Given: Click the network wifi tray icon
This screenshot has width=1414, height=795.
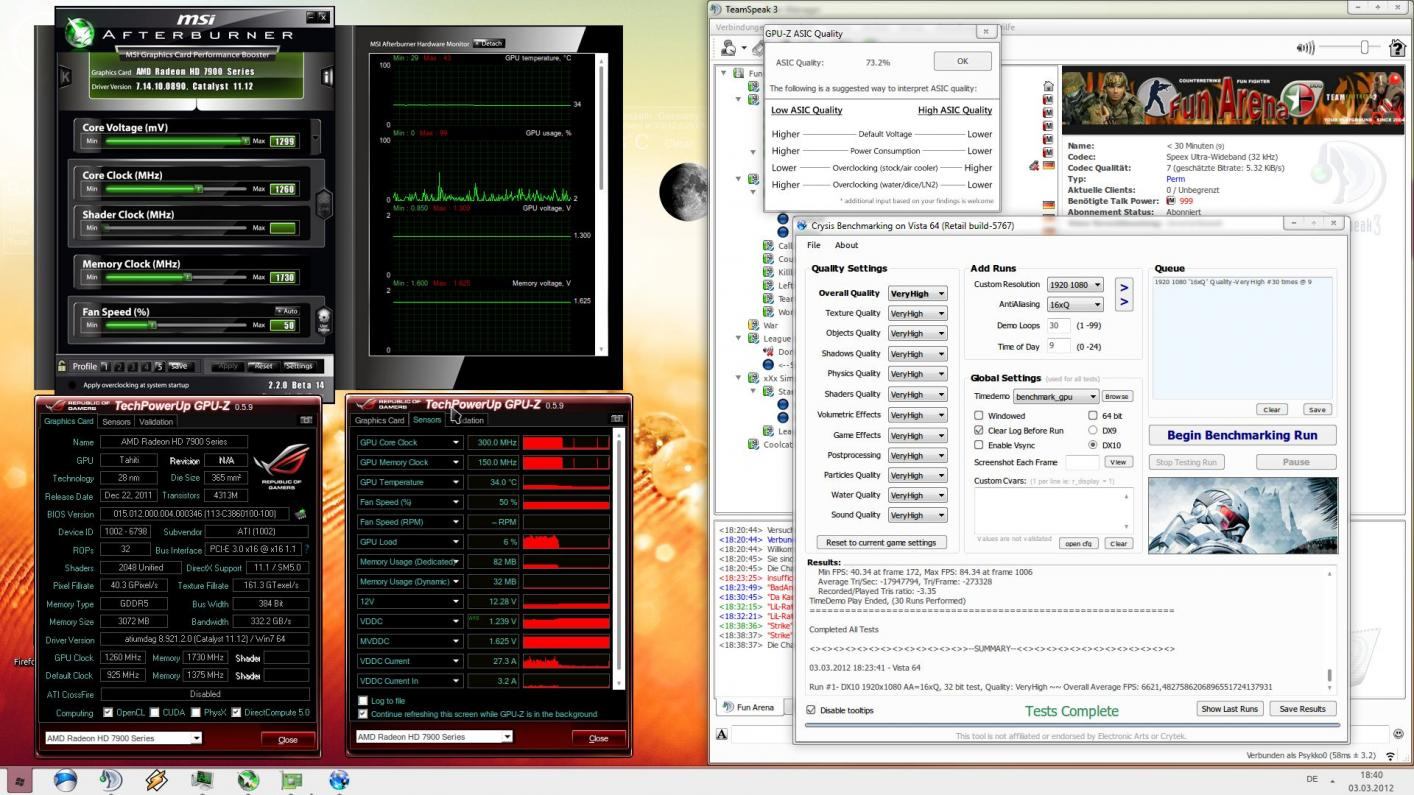Looking at the screenshot, I should [1391, 756].
